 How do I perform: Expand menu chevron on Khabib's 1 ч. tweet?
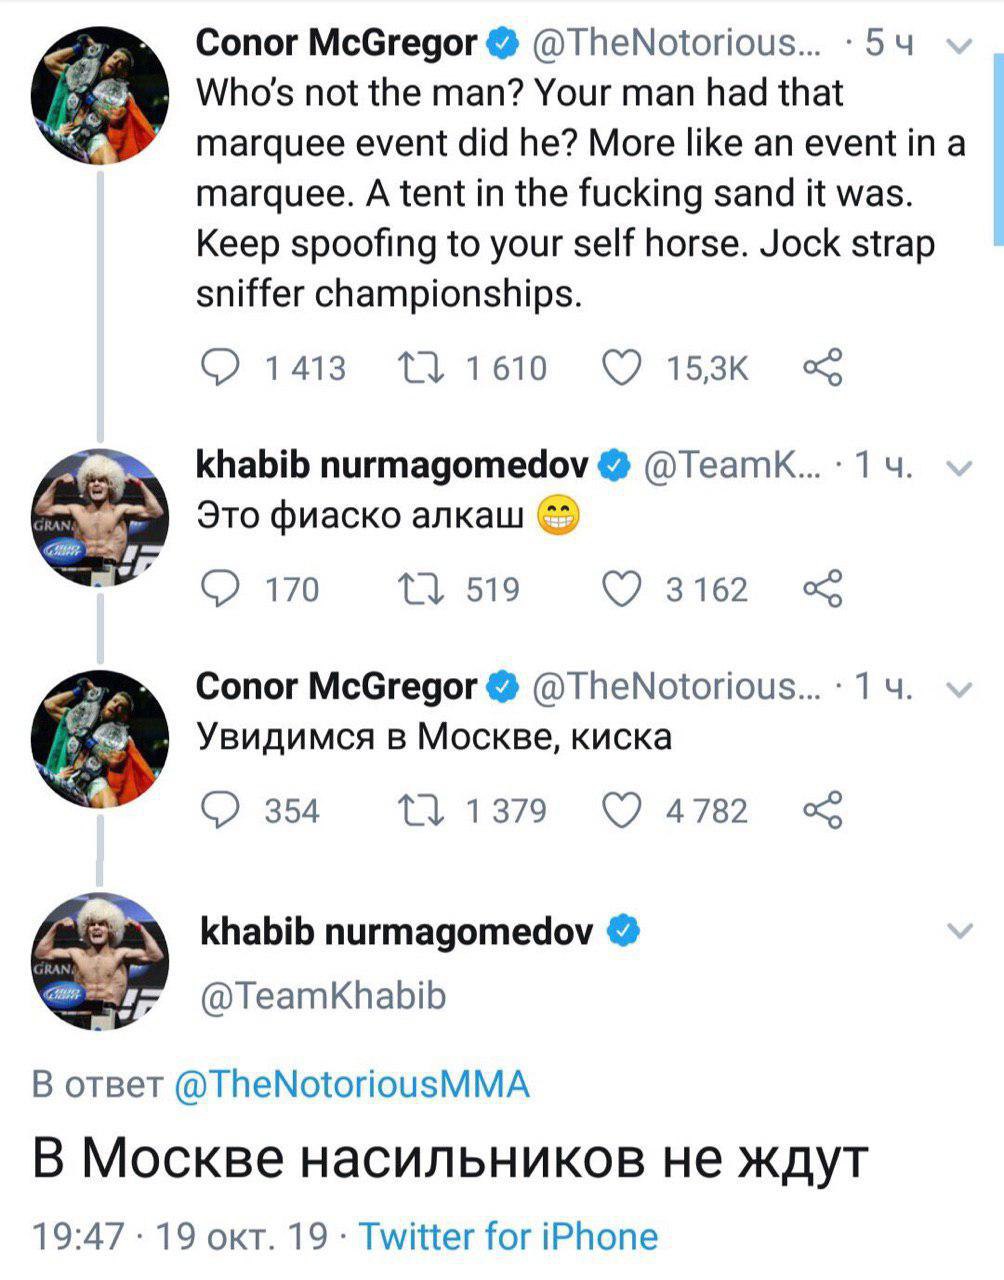(x=959, y=467)
